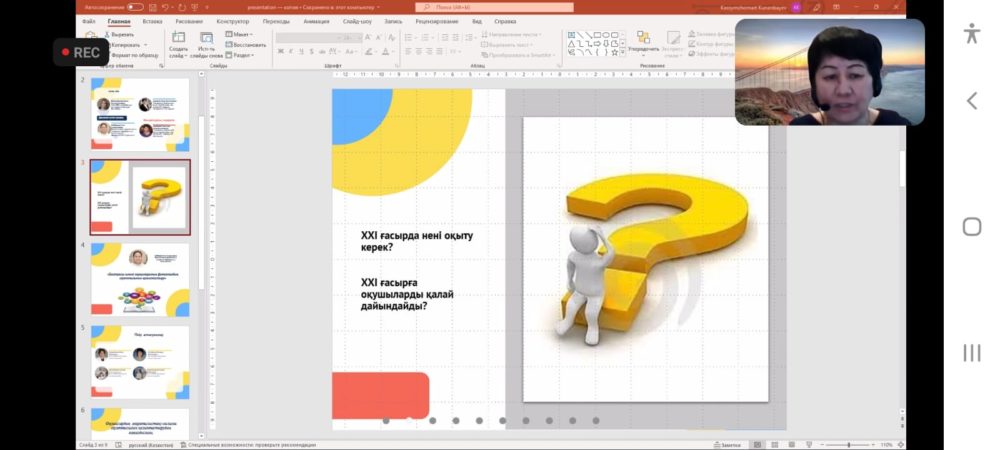Toggle underline Ч formatting

pos(302,52)
